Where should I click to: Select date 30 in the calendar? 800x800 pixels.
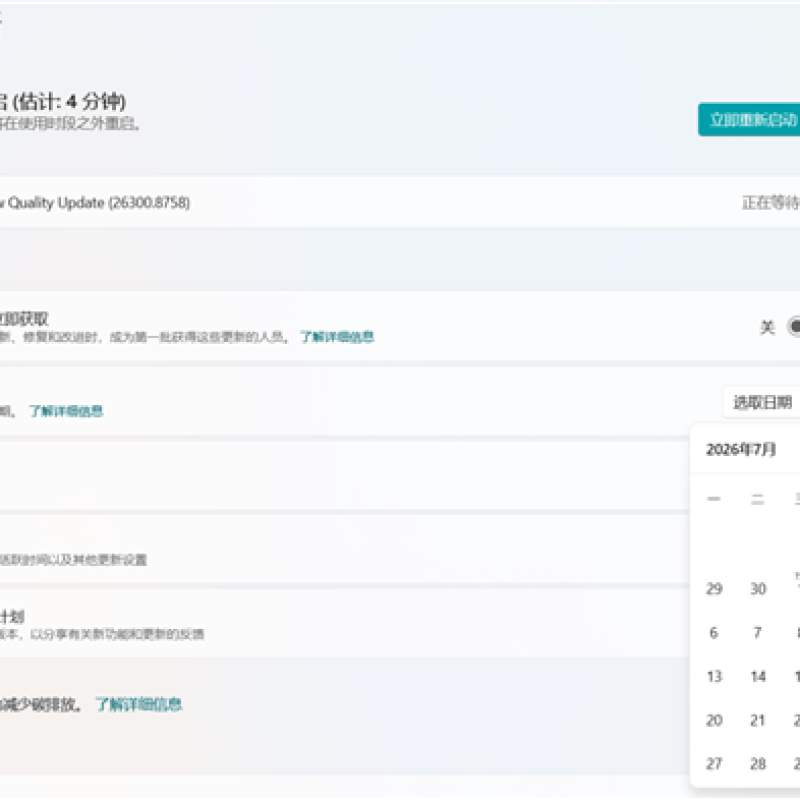(x=758, y=589)
